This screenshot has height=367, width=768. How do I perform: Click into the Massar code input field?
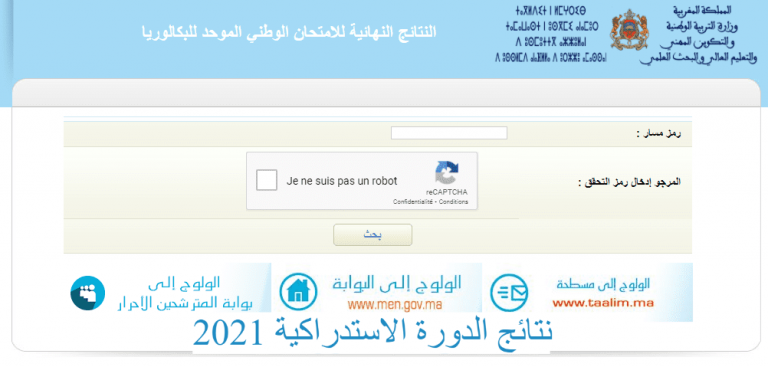tap(449, 133)
